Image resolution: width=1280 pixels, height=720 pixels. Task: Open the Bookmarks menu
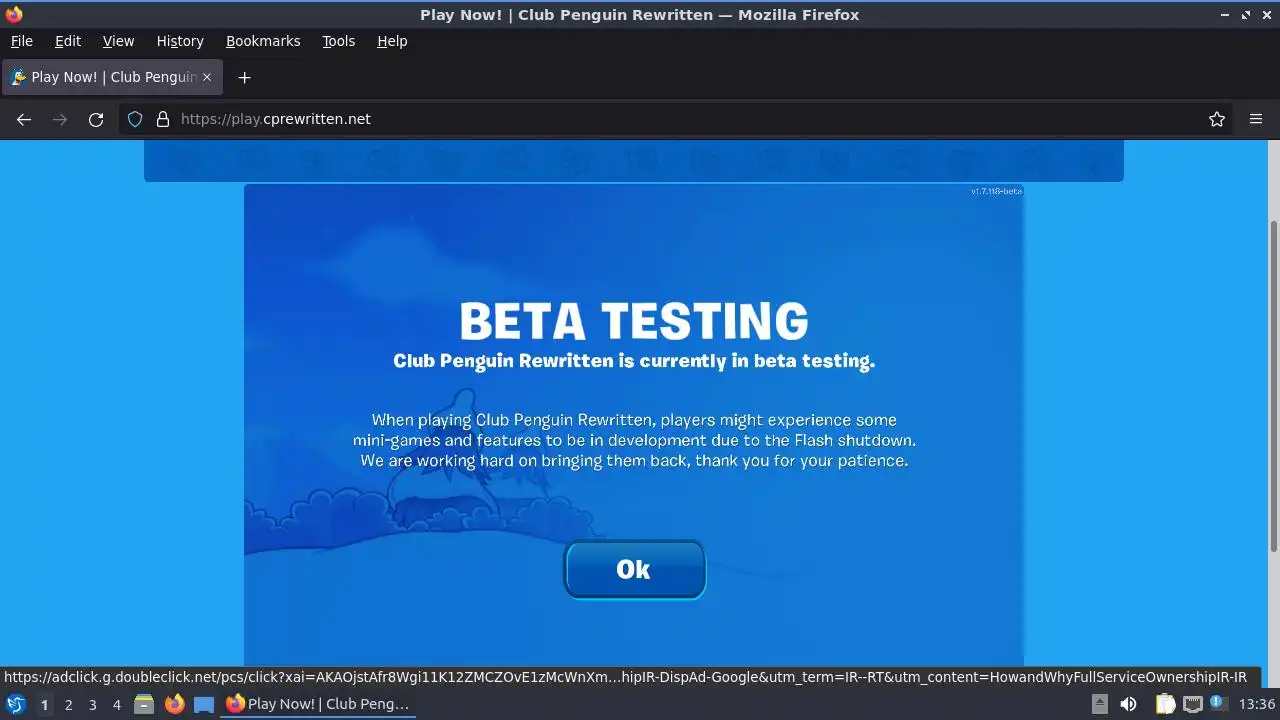coord(263,41)
